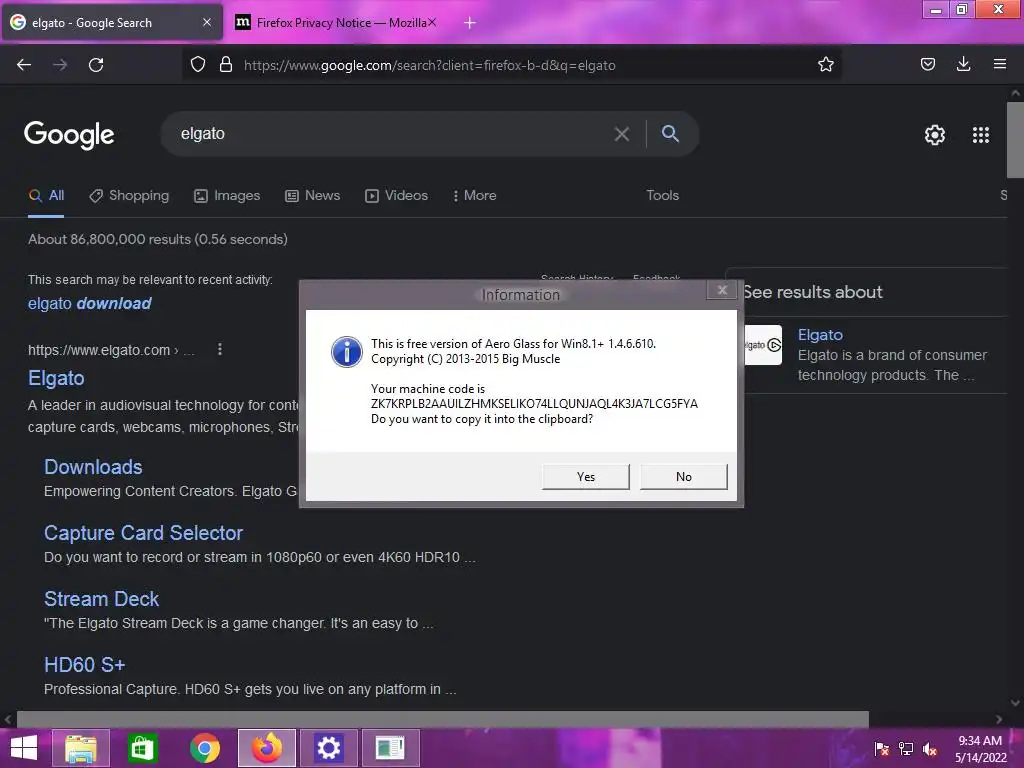Click the vertical page scrollbar thumb
The width and height of the screenshot is (1024, 768).
click(1015, 140)
